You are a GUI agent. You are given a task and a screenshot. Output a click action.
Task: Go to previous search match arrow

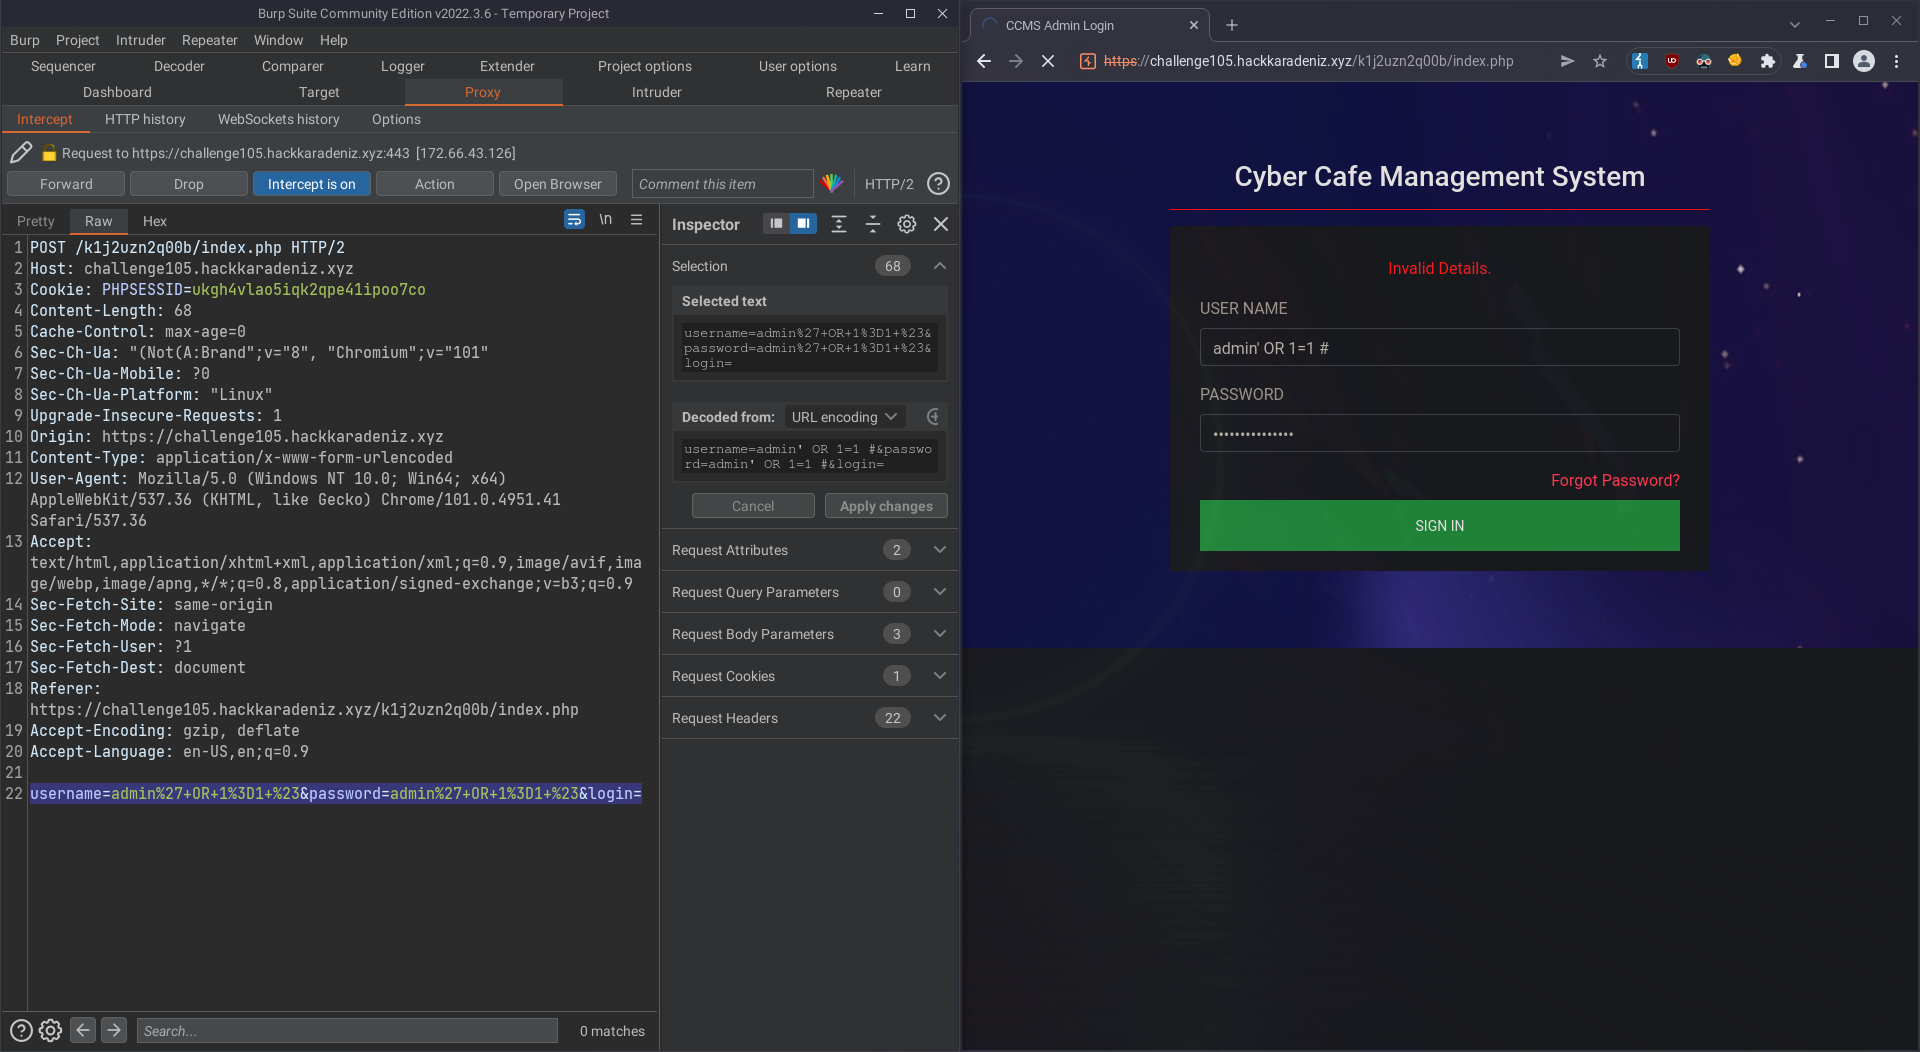(84, 1030)
